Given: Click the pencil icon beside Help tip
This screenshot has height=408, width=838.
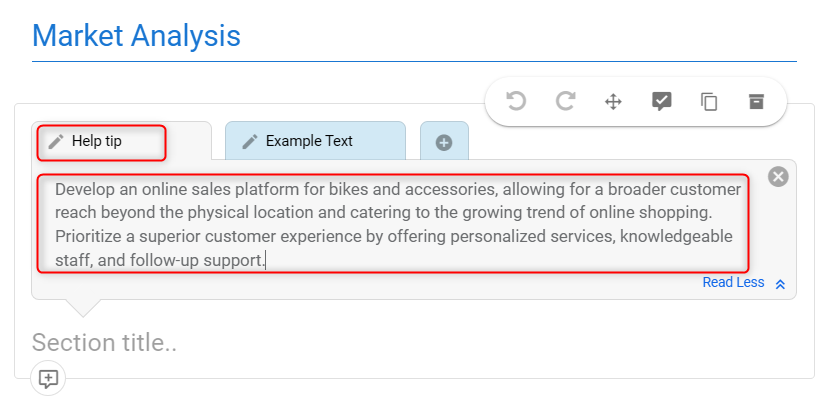Looking at the screenshot, I should tap(56, 142).
